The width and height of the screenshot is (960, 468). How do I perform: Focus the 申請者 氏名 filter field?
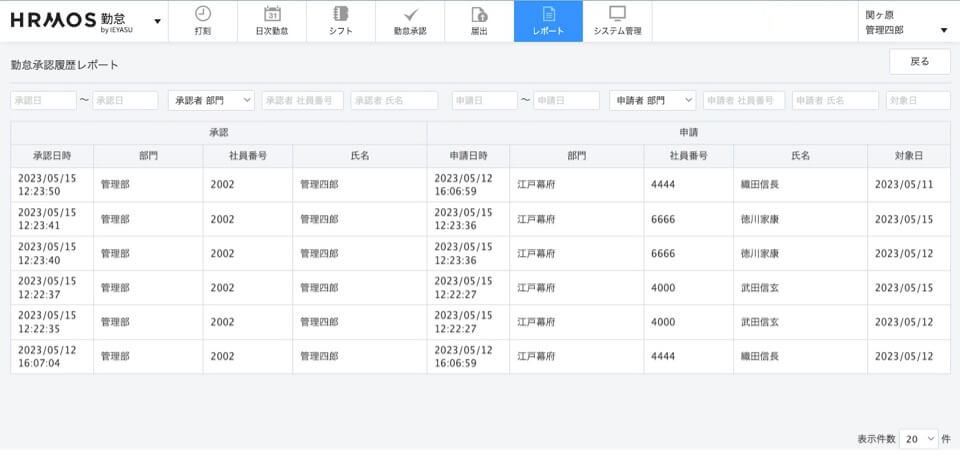tap(835, 101)
